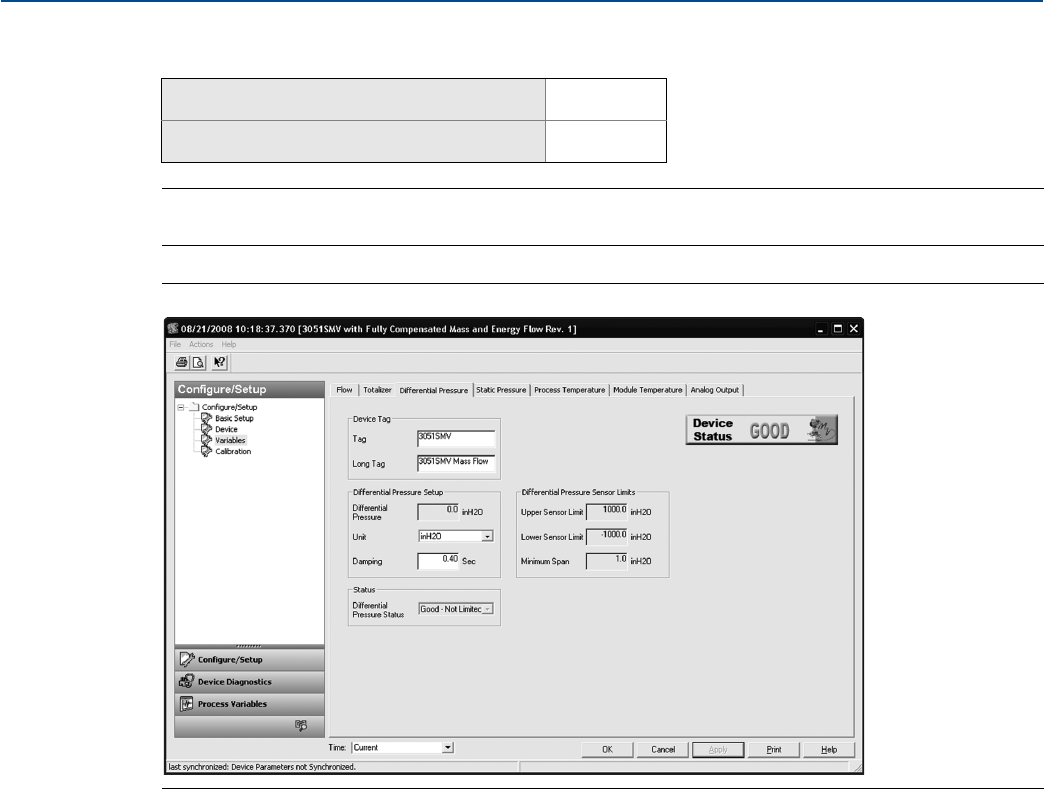Switch to the Flow tab
This screenshot has width=1044, height=796.
pos(344,390)
